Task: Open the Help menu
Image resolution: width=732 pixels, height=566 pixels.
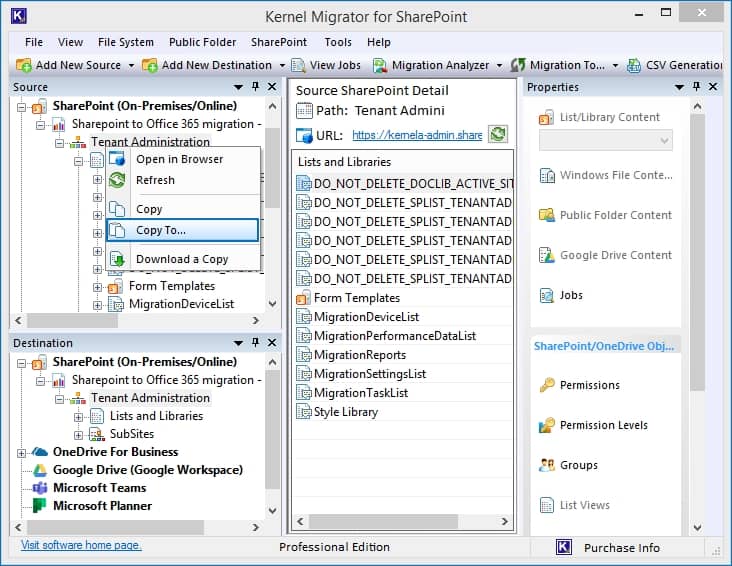Action: click(x=379, y=42)
